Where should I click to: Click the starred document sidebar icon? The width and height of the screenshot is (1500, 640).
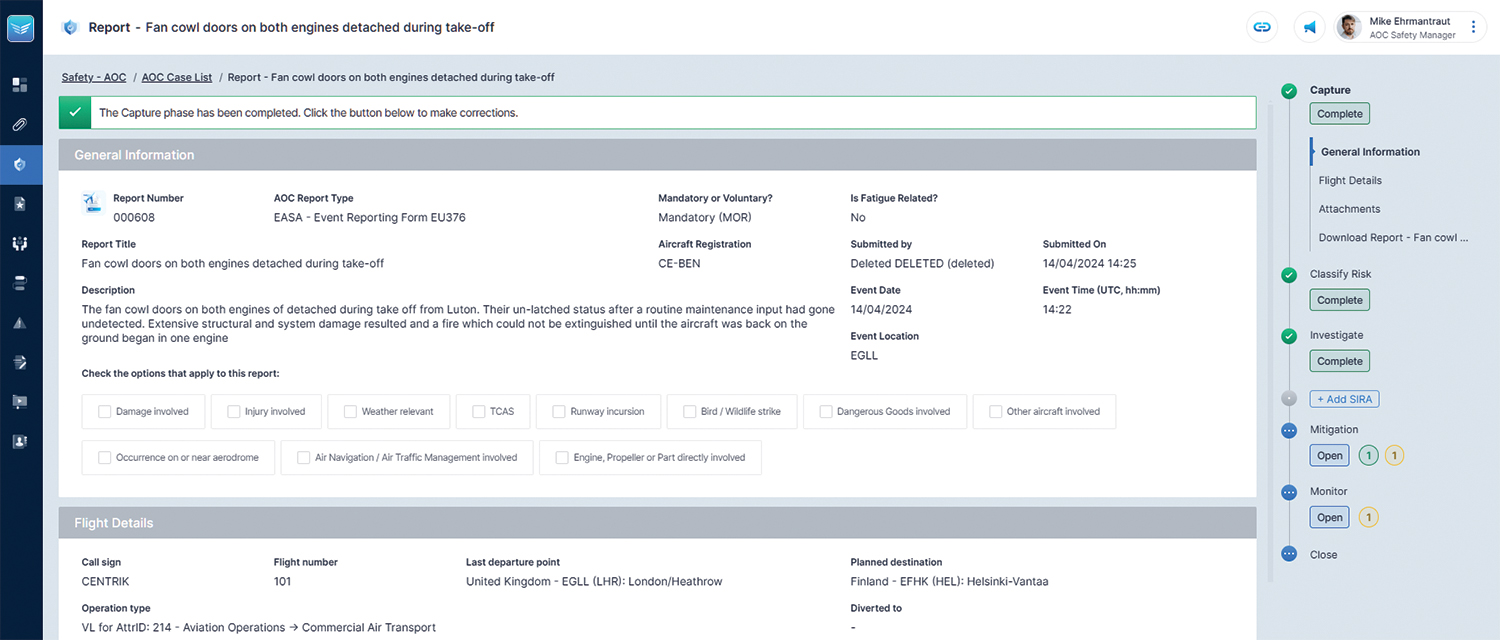coord(20,204)
